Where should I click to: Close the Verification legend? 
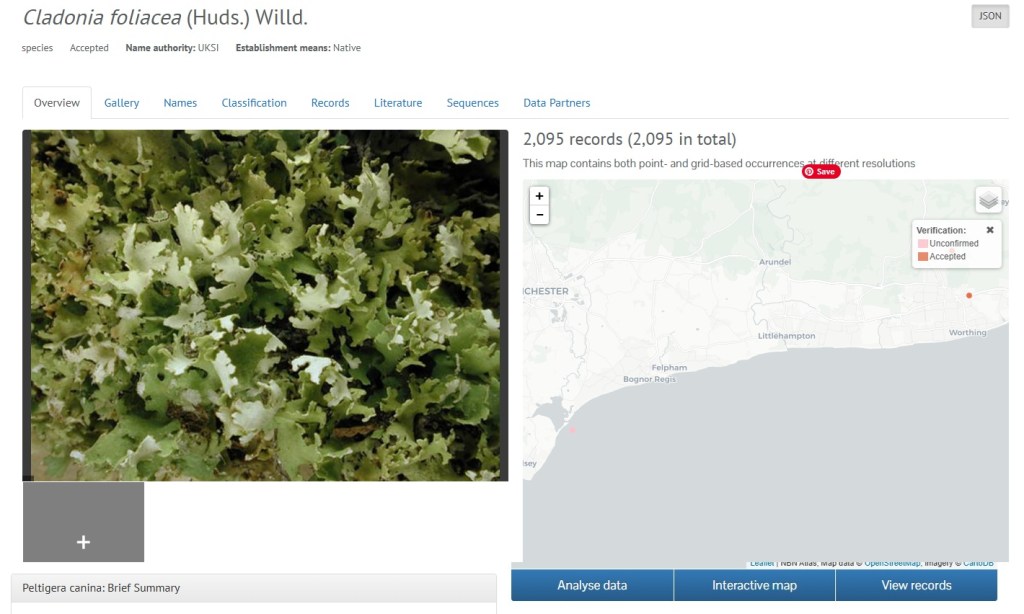990,230
